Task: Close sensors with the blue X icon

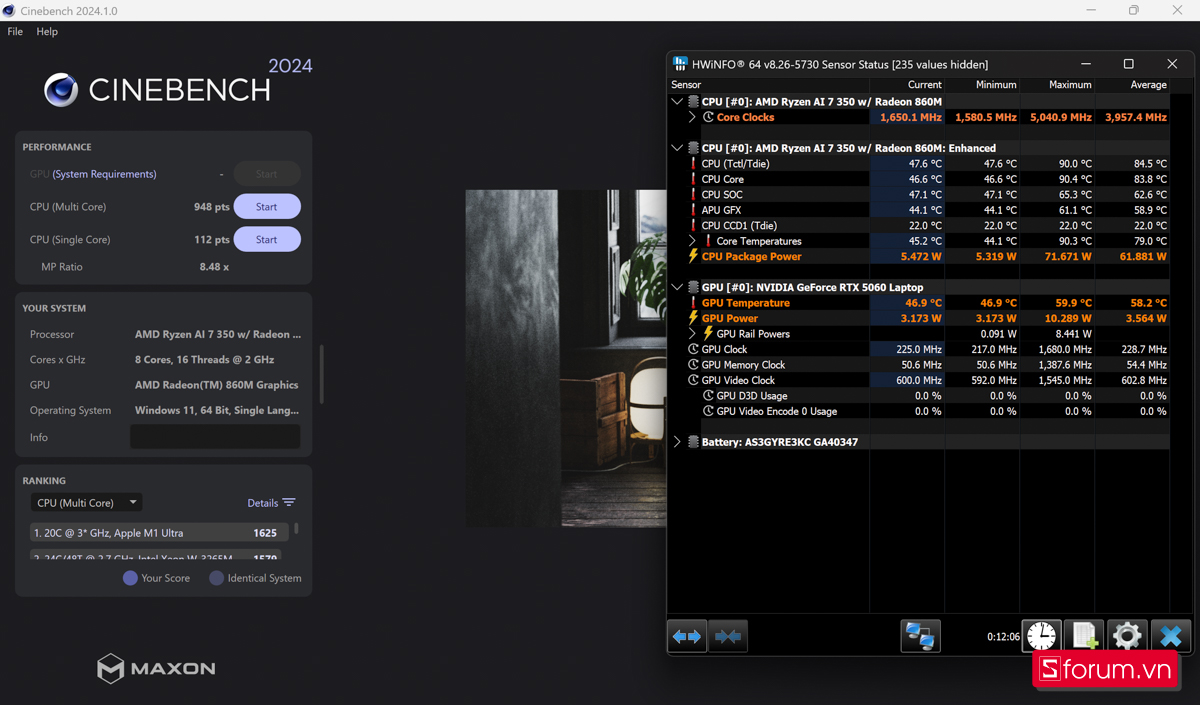Action: pyautogui.click(x=1170, y=636)
